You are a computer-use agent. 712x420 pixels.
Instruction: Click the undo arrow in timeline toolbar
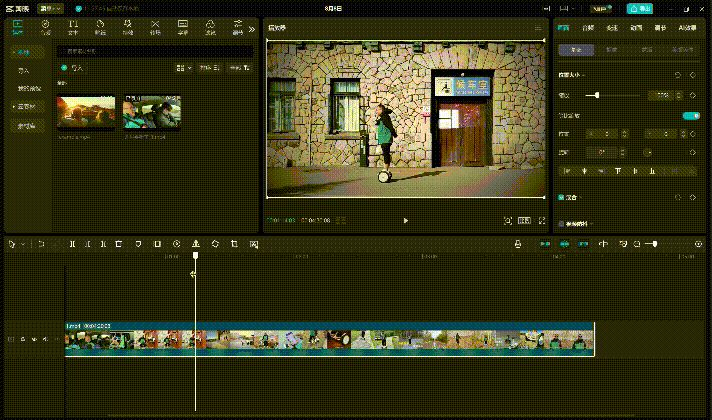(x=41, y=244)
